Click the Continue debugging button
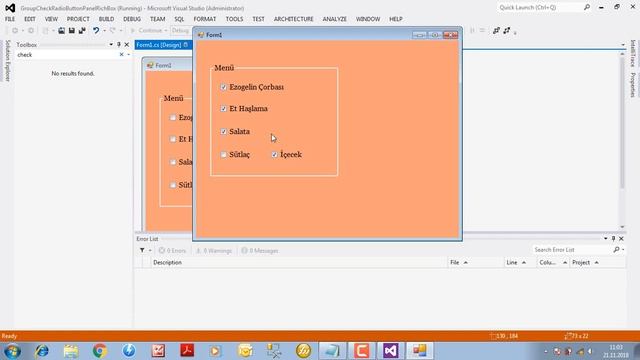 tap(147, 31)
